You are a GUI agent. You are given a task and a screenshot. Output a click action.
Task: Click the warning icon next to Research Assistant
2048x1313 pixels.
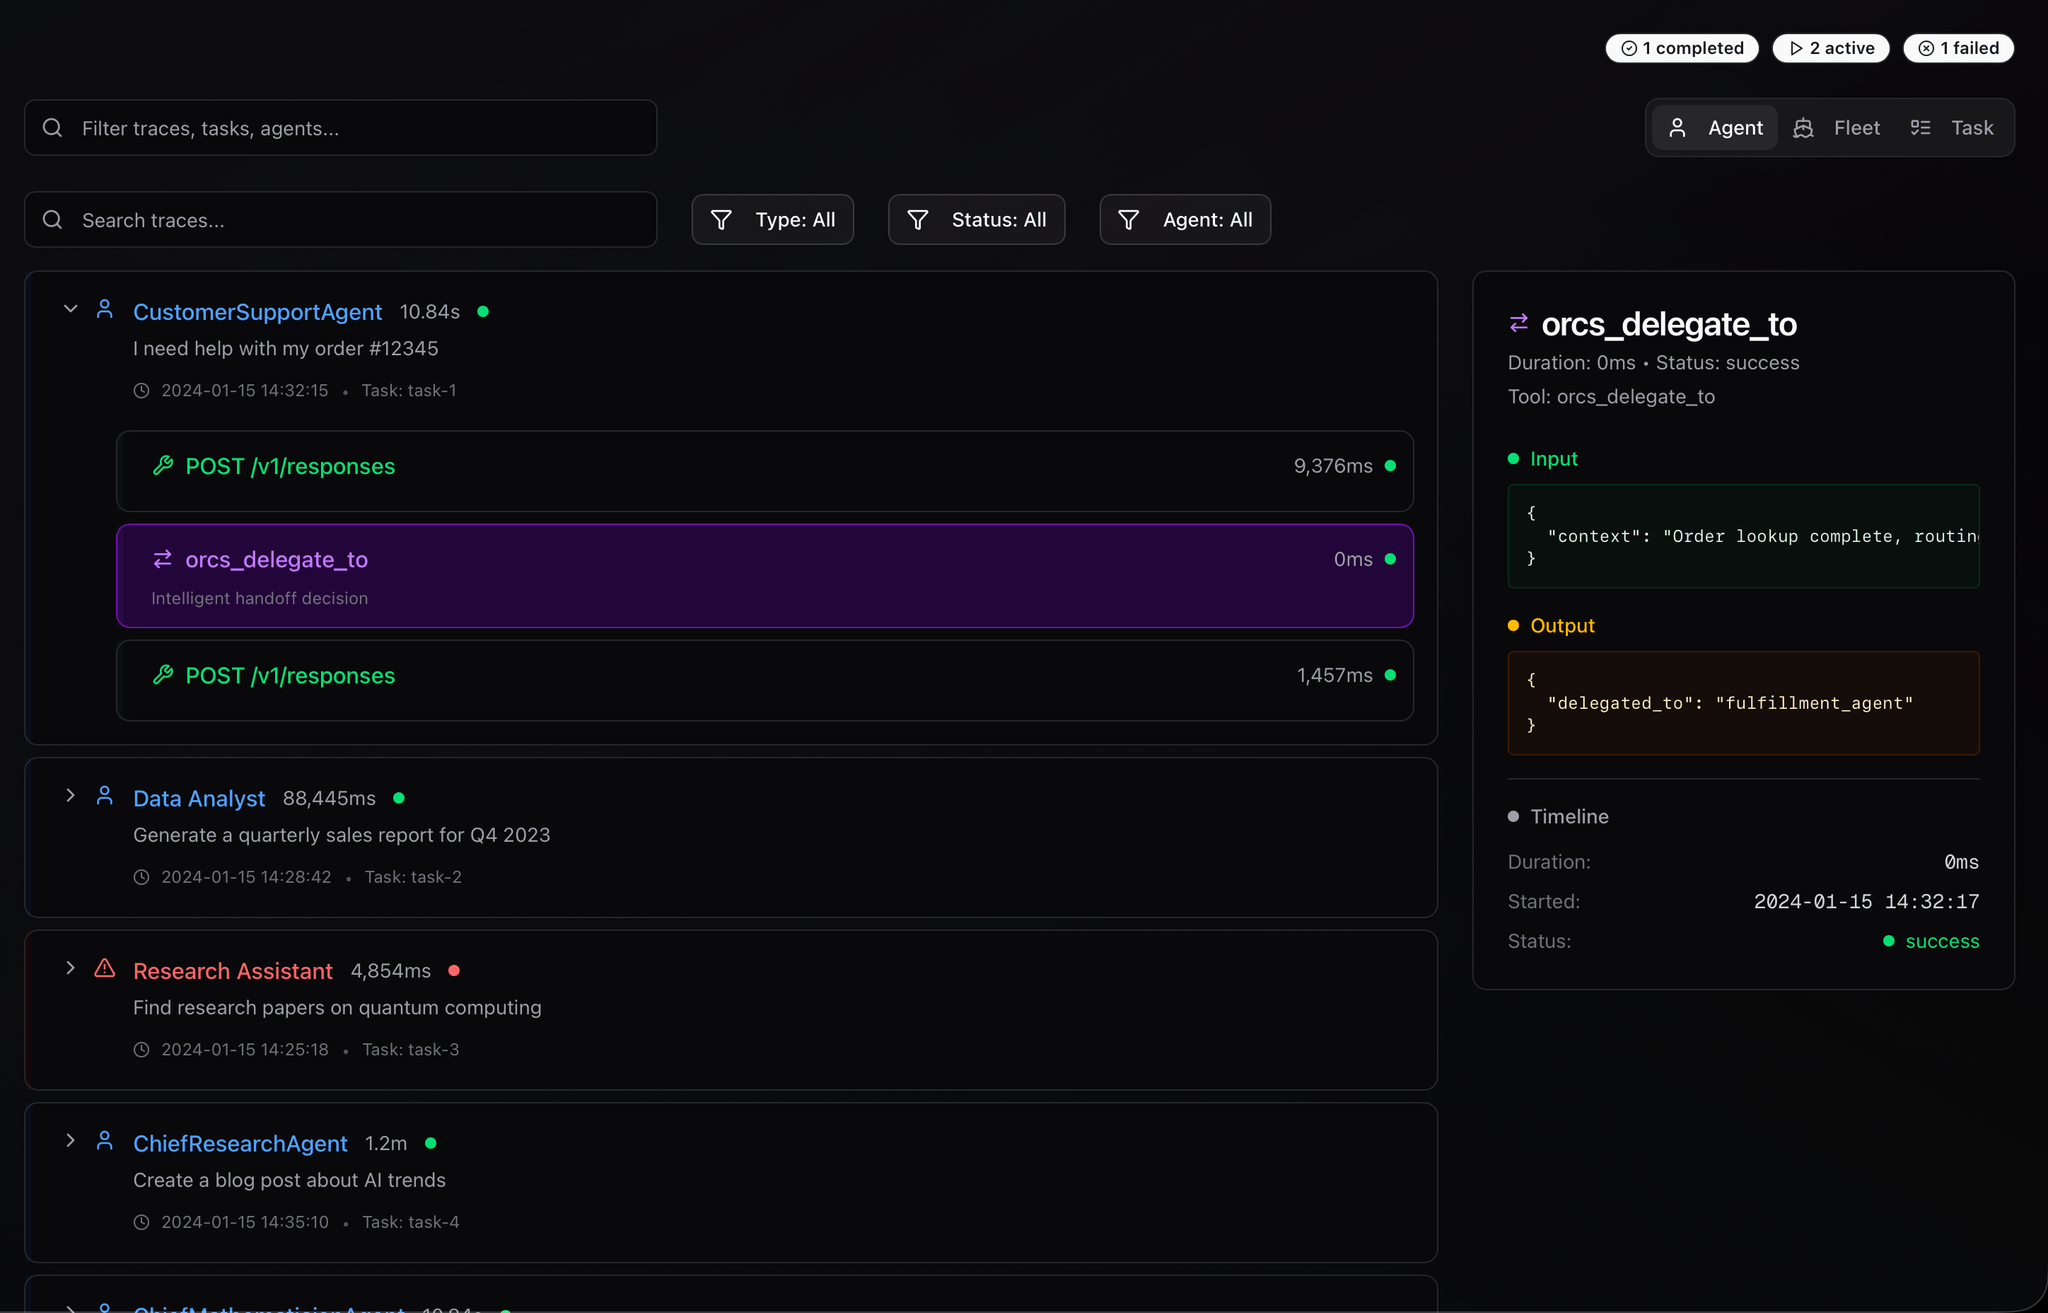(105, 968)
